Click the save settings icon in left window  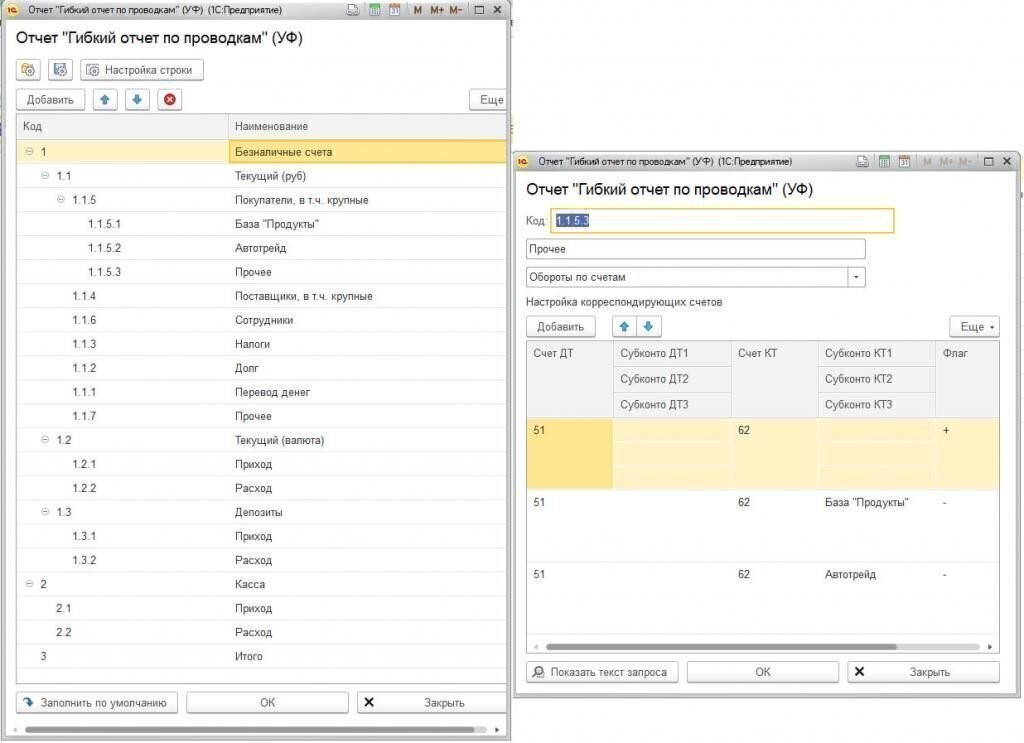click(x=60, y=70)
